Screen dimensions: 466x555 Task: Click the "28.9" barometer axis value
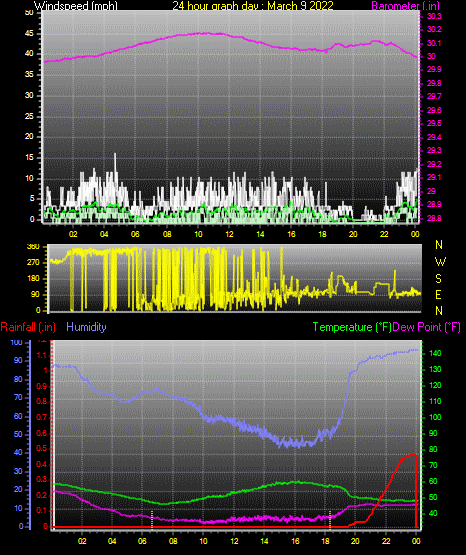tap(434, 205)
